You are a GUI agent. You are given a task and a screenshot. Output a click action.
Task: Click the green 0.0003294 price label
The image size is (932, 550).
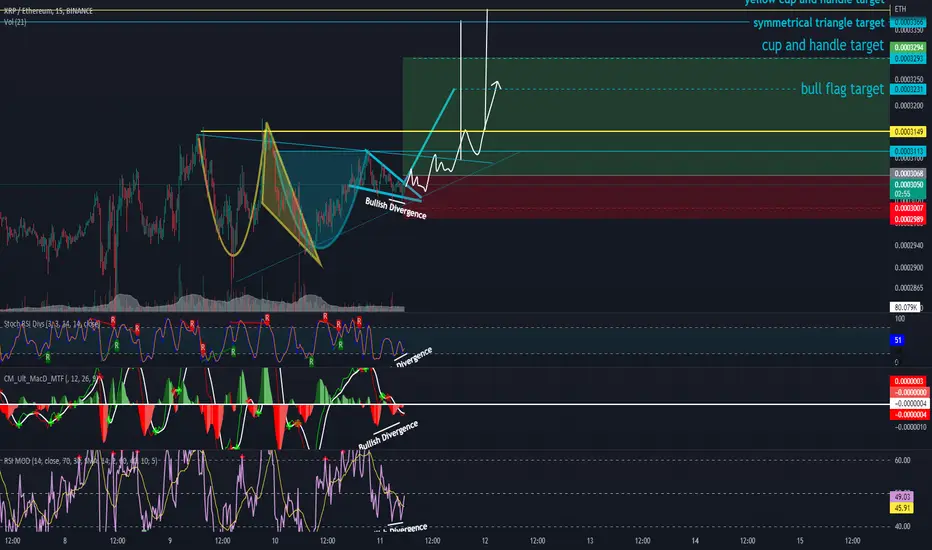908,48
